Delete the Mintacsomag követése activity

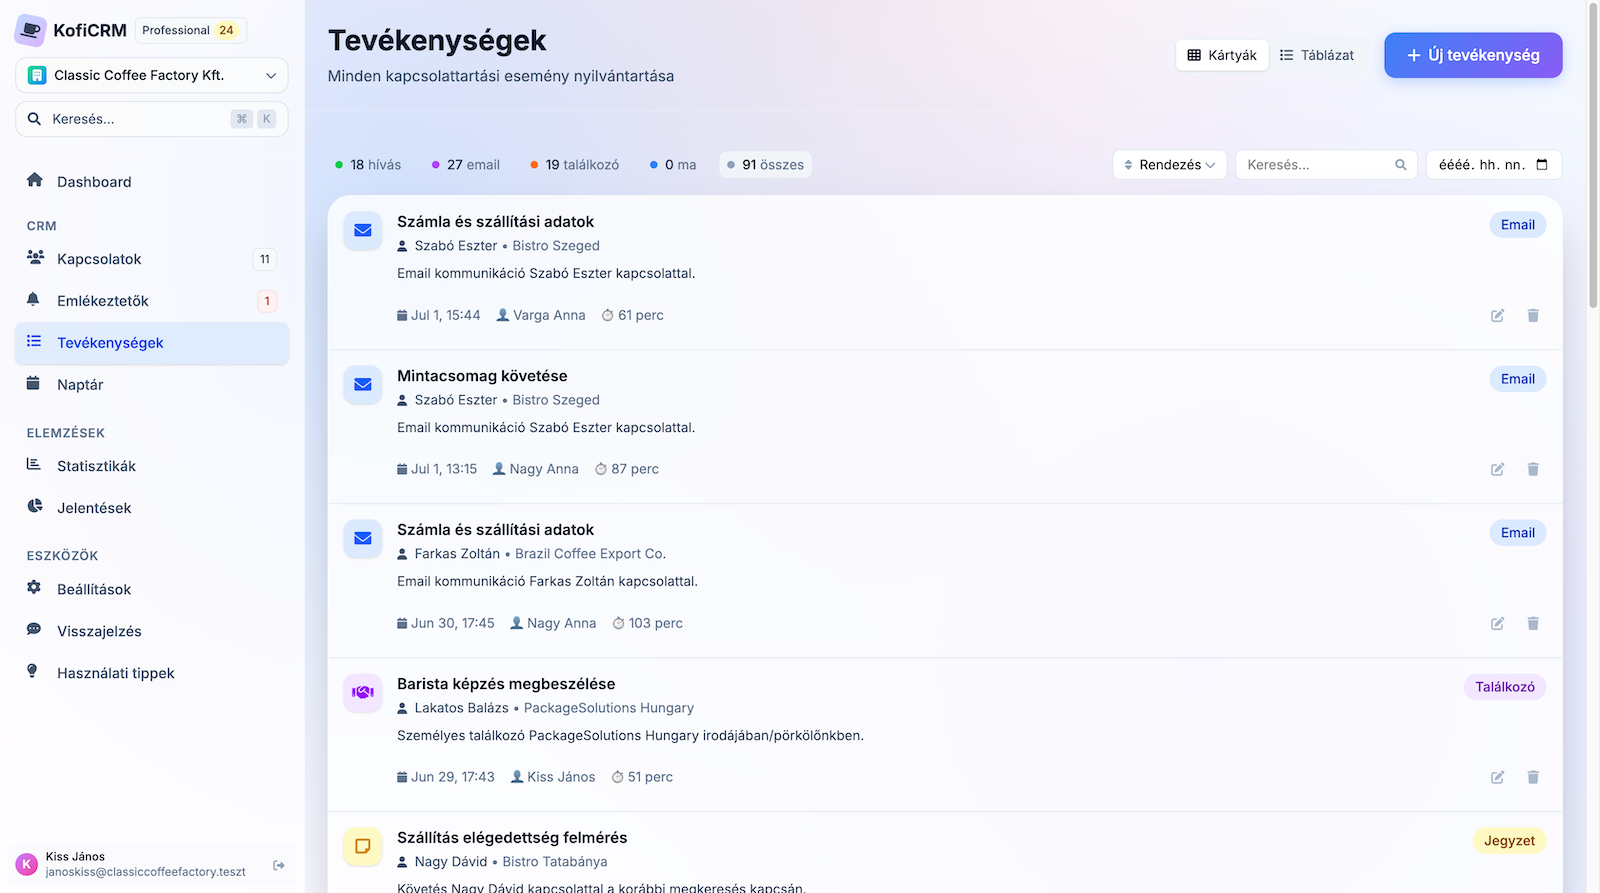tap(1533, 469)
